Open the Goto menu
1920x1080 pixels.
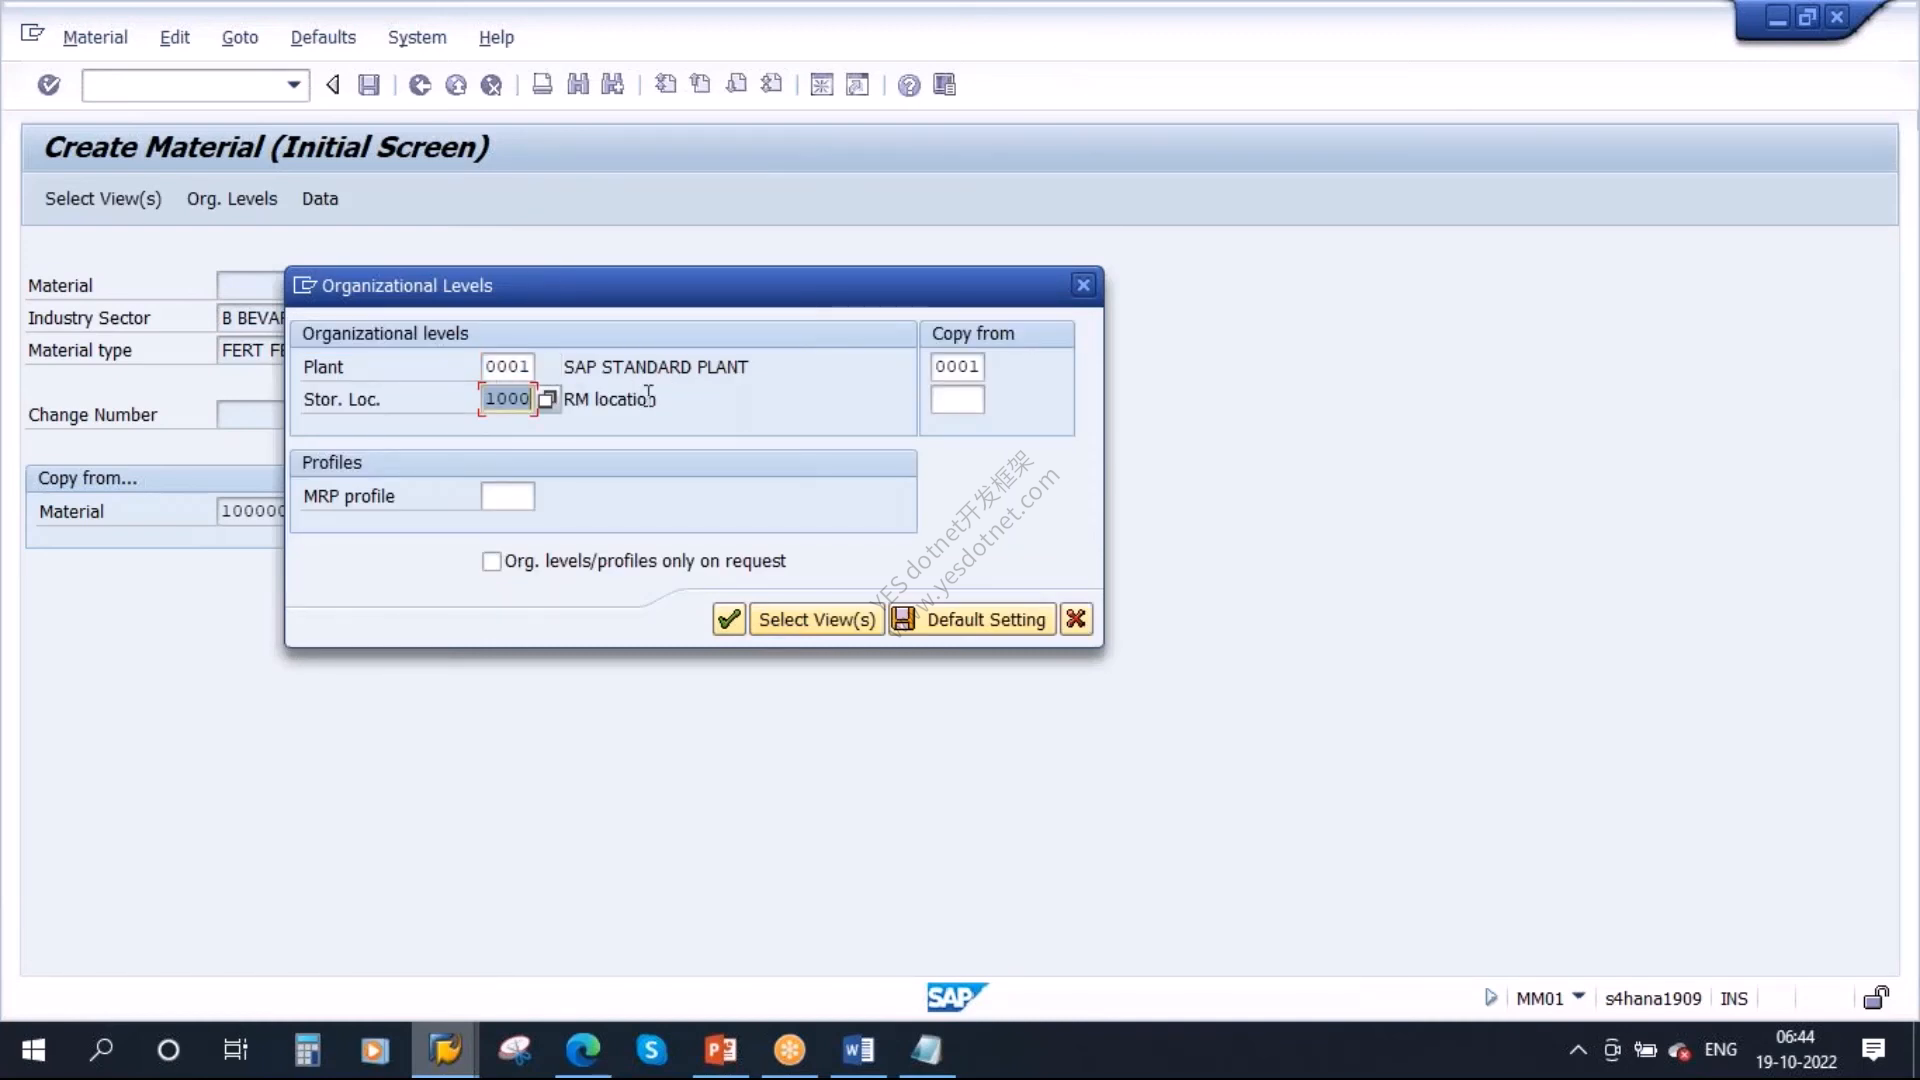pos(240,37)
